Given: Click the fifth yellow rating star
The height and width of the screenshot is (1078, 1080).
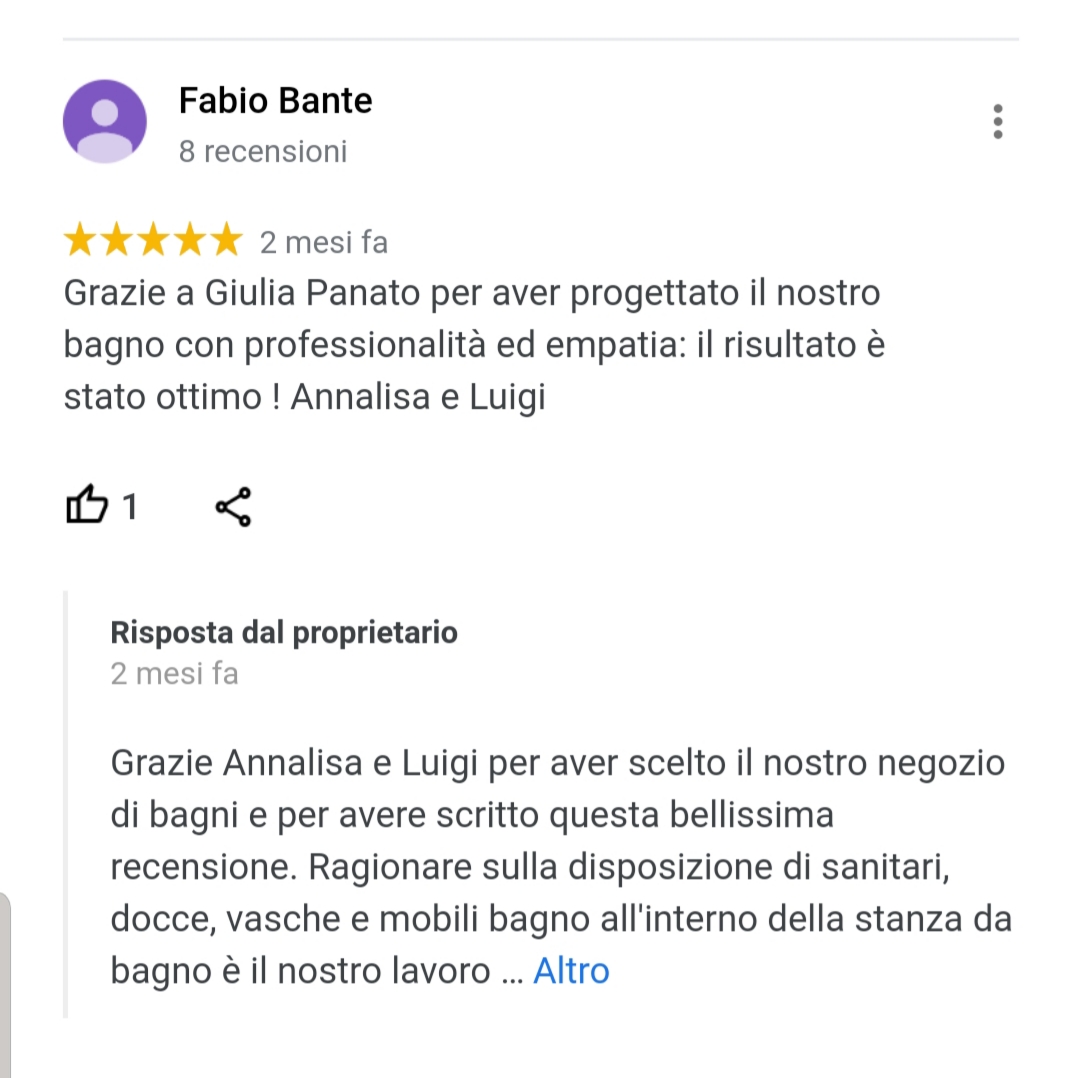Looking at the screenshot, I should coord(226,240).
